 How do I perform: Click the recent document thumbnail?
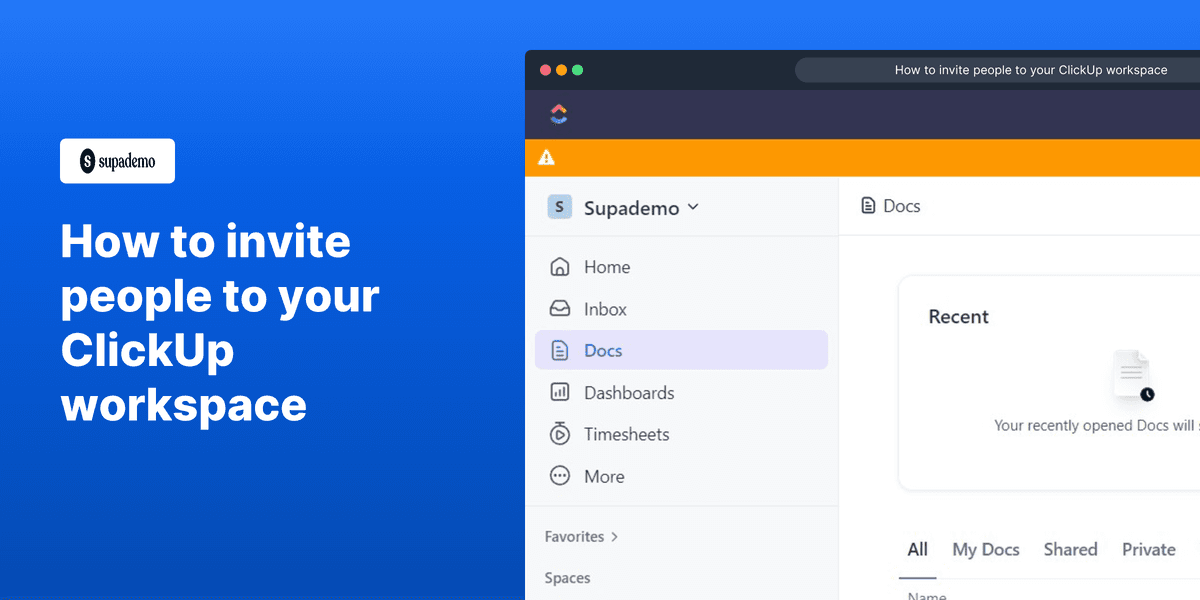pos(1131,372)
